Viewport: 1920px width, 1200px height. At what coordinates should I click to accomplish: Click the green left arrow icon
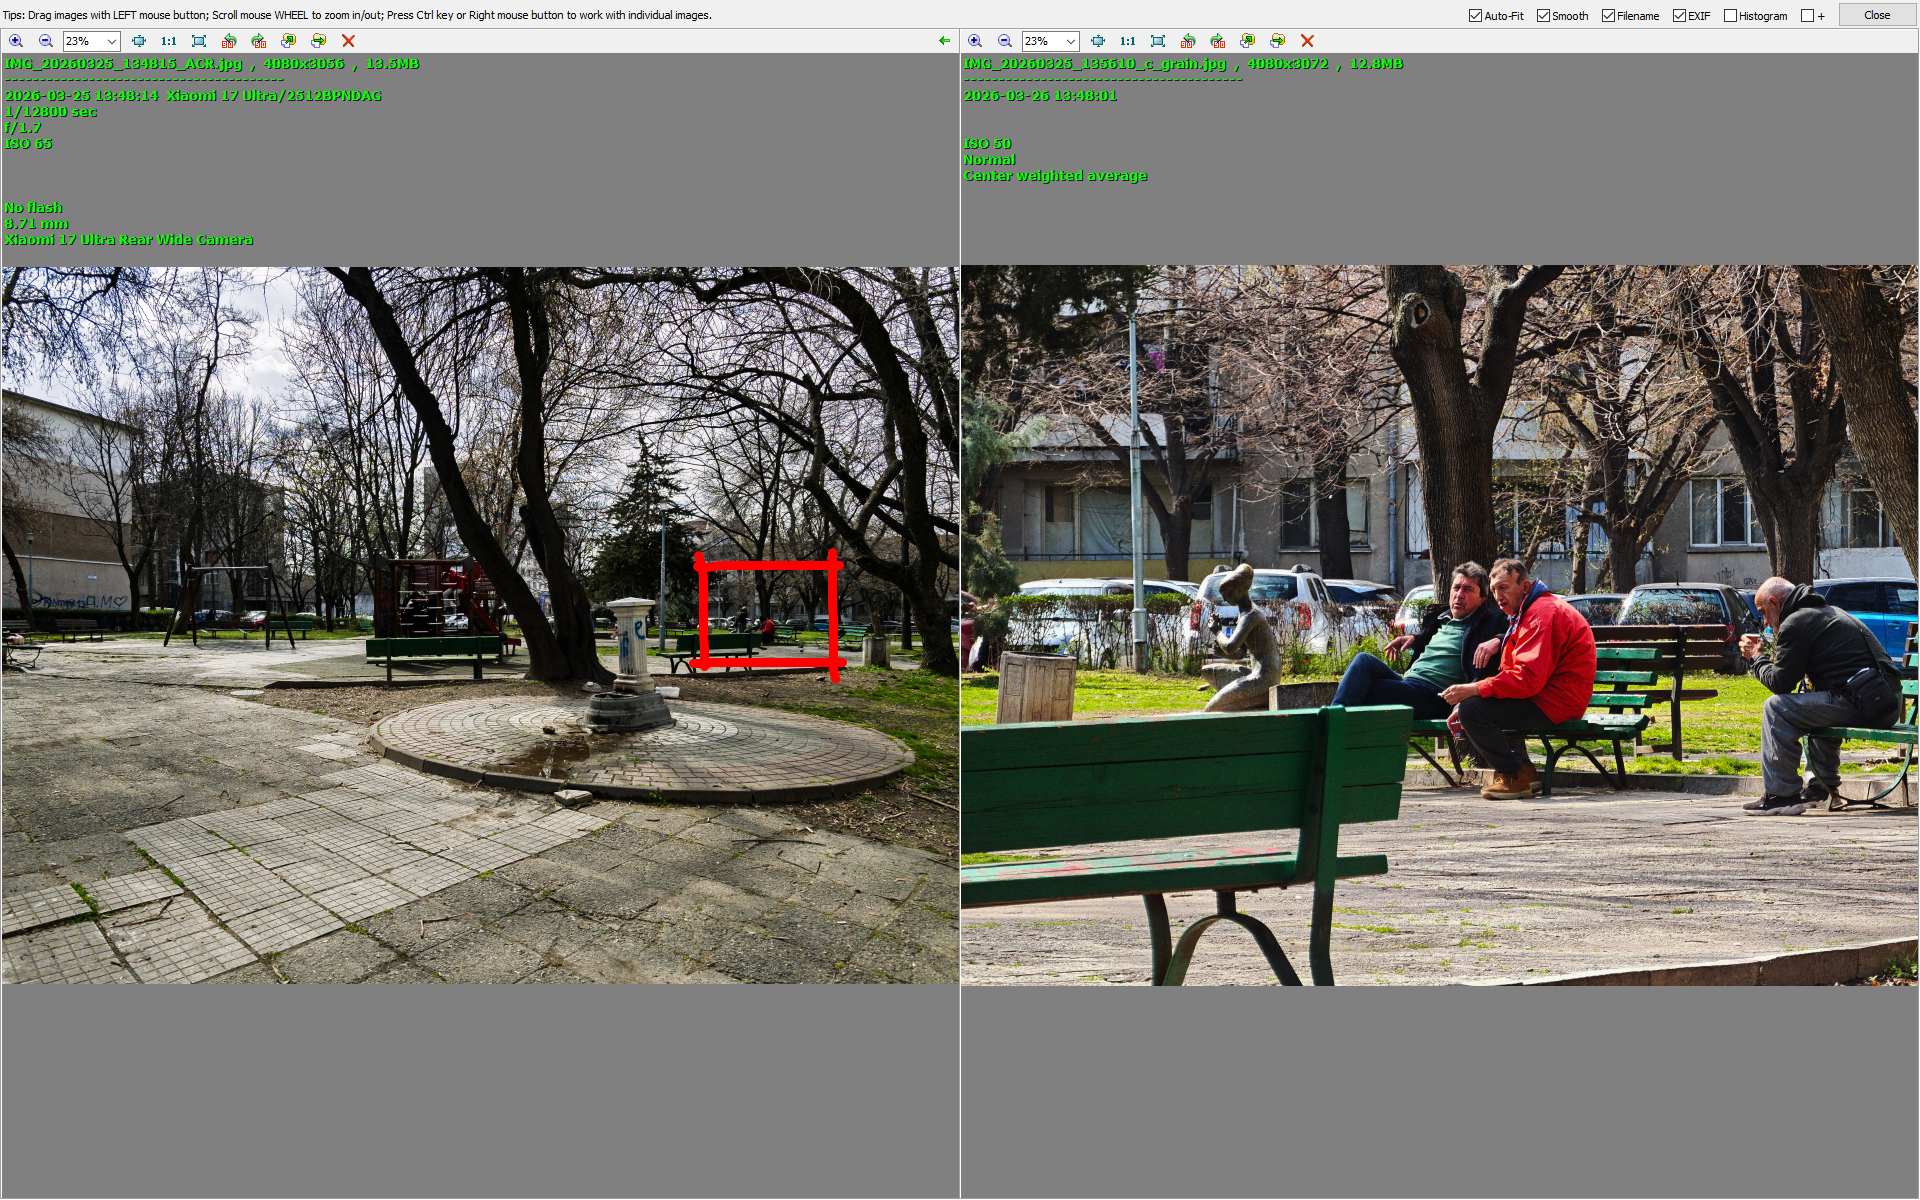[944, 41]
